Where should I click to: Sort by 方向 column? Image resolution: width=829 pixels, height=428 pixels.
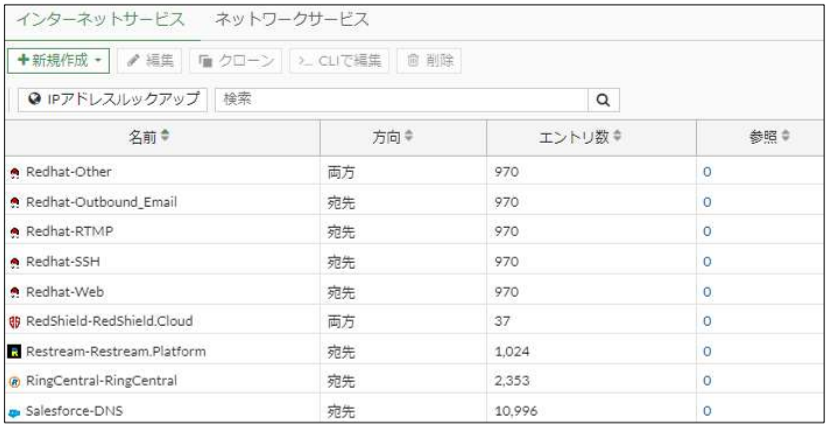click(x=402, y=135)
